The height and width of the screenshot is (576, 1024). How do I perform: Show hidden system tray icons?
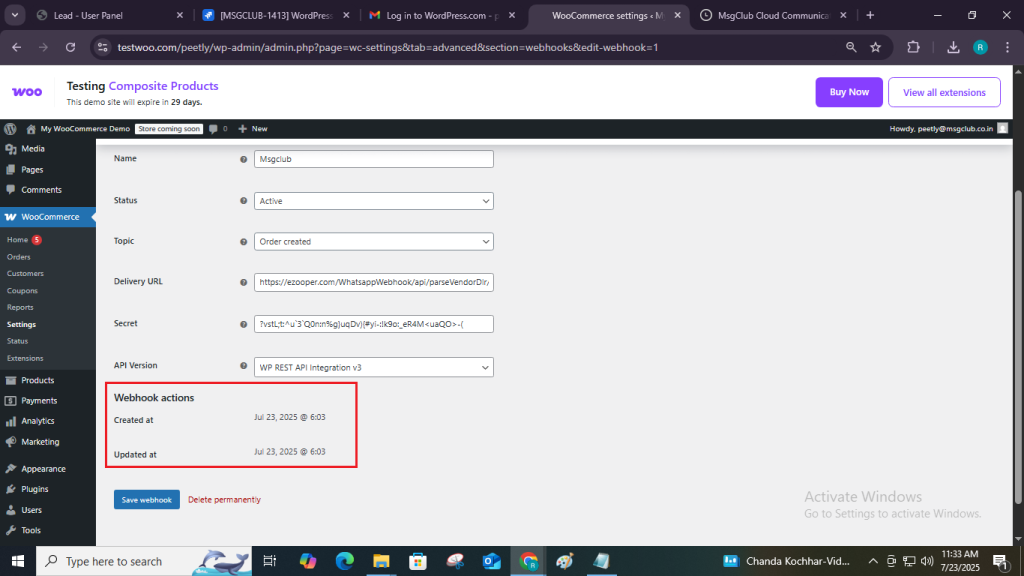873,561
